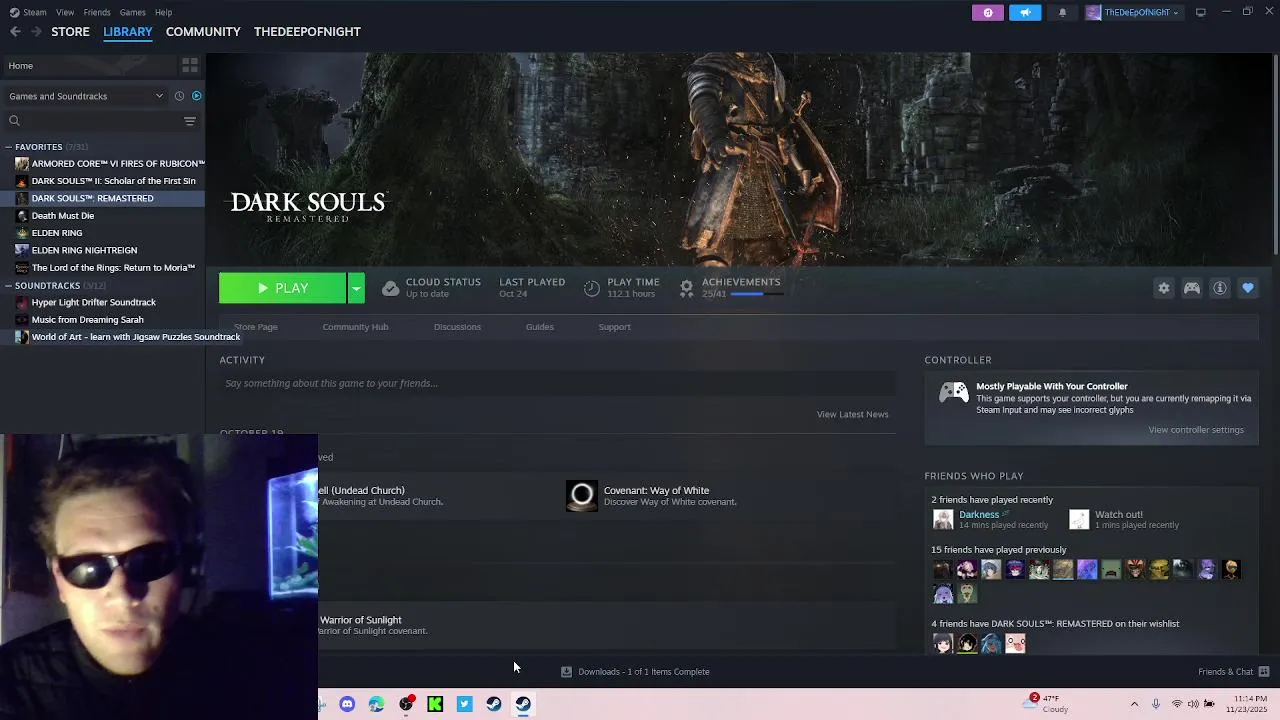Viewport: 1280px width, 720px height.
Task: Sort library by recent activity clock icon
Action: (179, 96)
